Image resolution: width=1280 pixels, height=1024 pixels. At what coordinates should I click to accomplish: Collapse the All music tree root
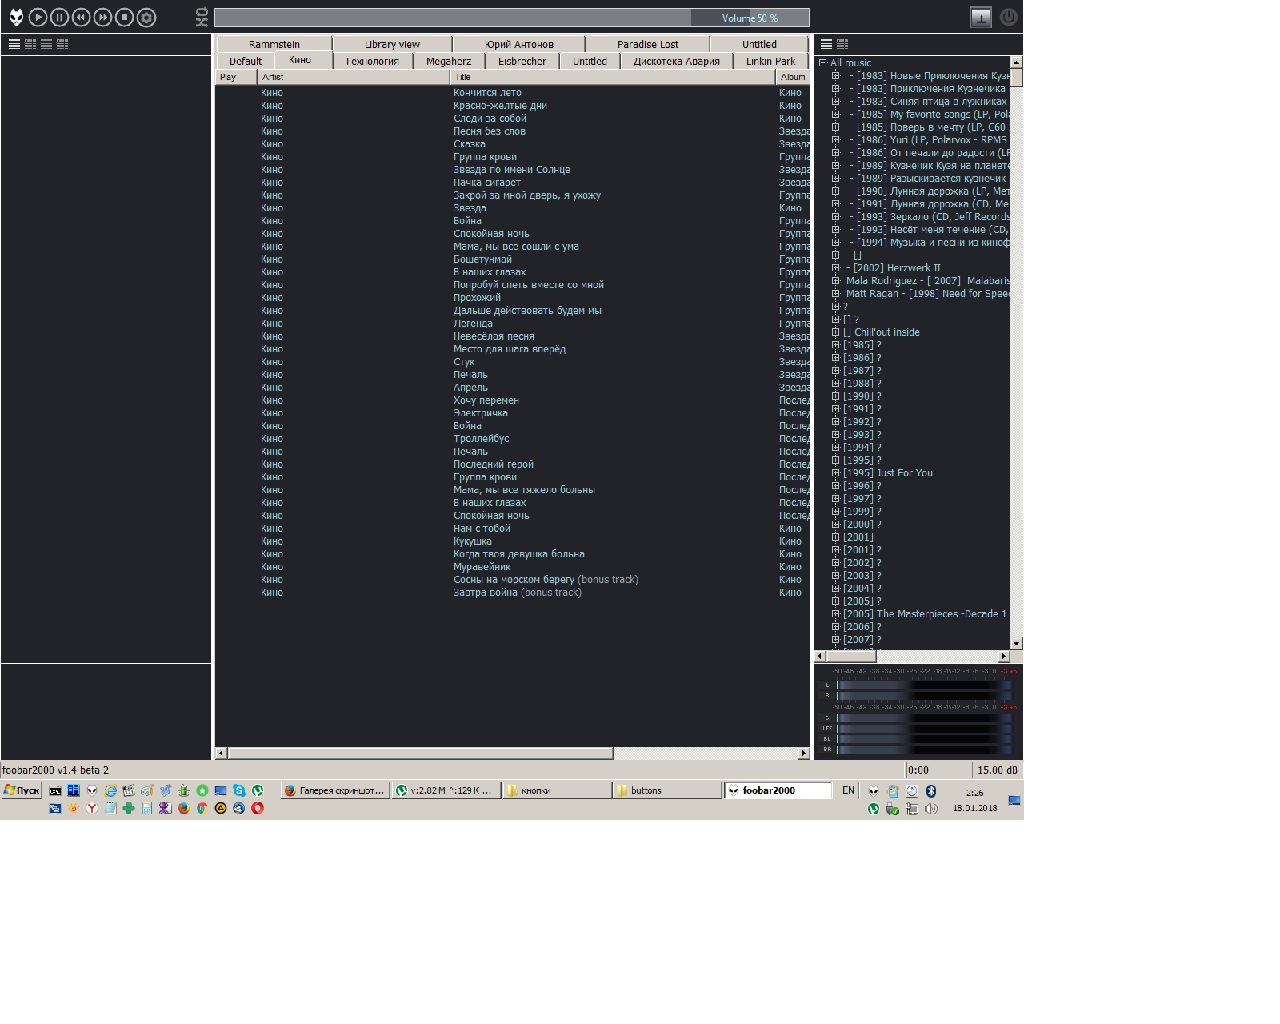tap(823, 63)
